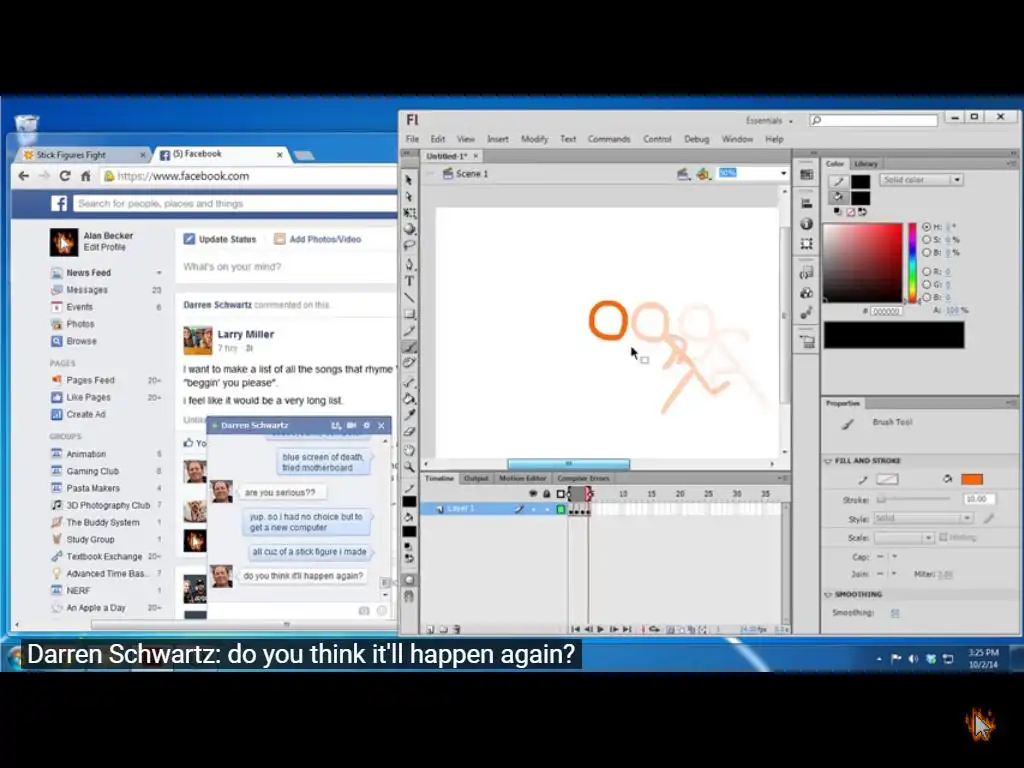The height and width of the screenshot is (768, 1024).
Task: Open the Essentials workspace dropdown
Action: (769, 121)
